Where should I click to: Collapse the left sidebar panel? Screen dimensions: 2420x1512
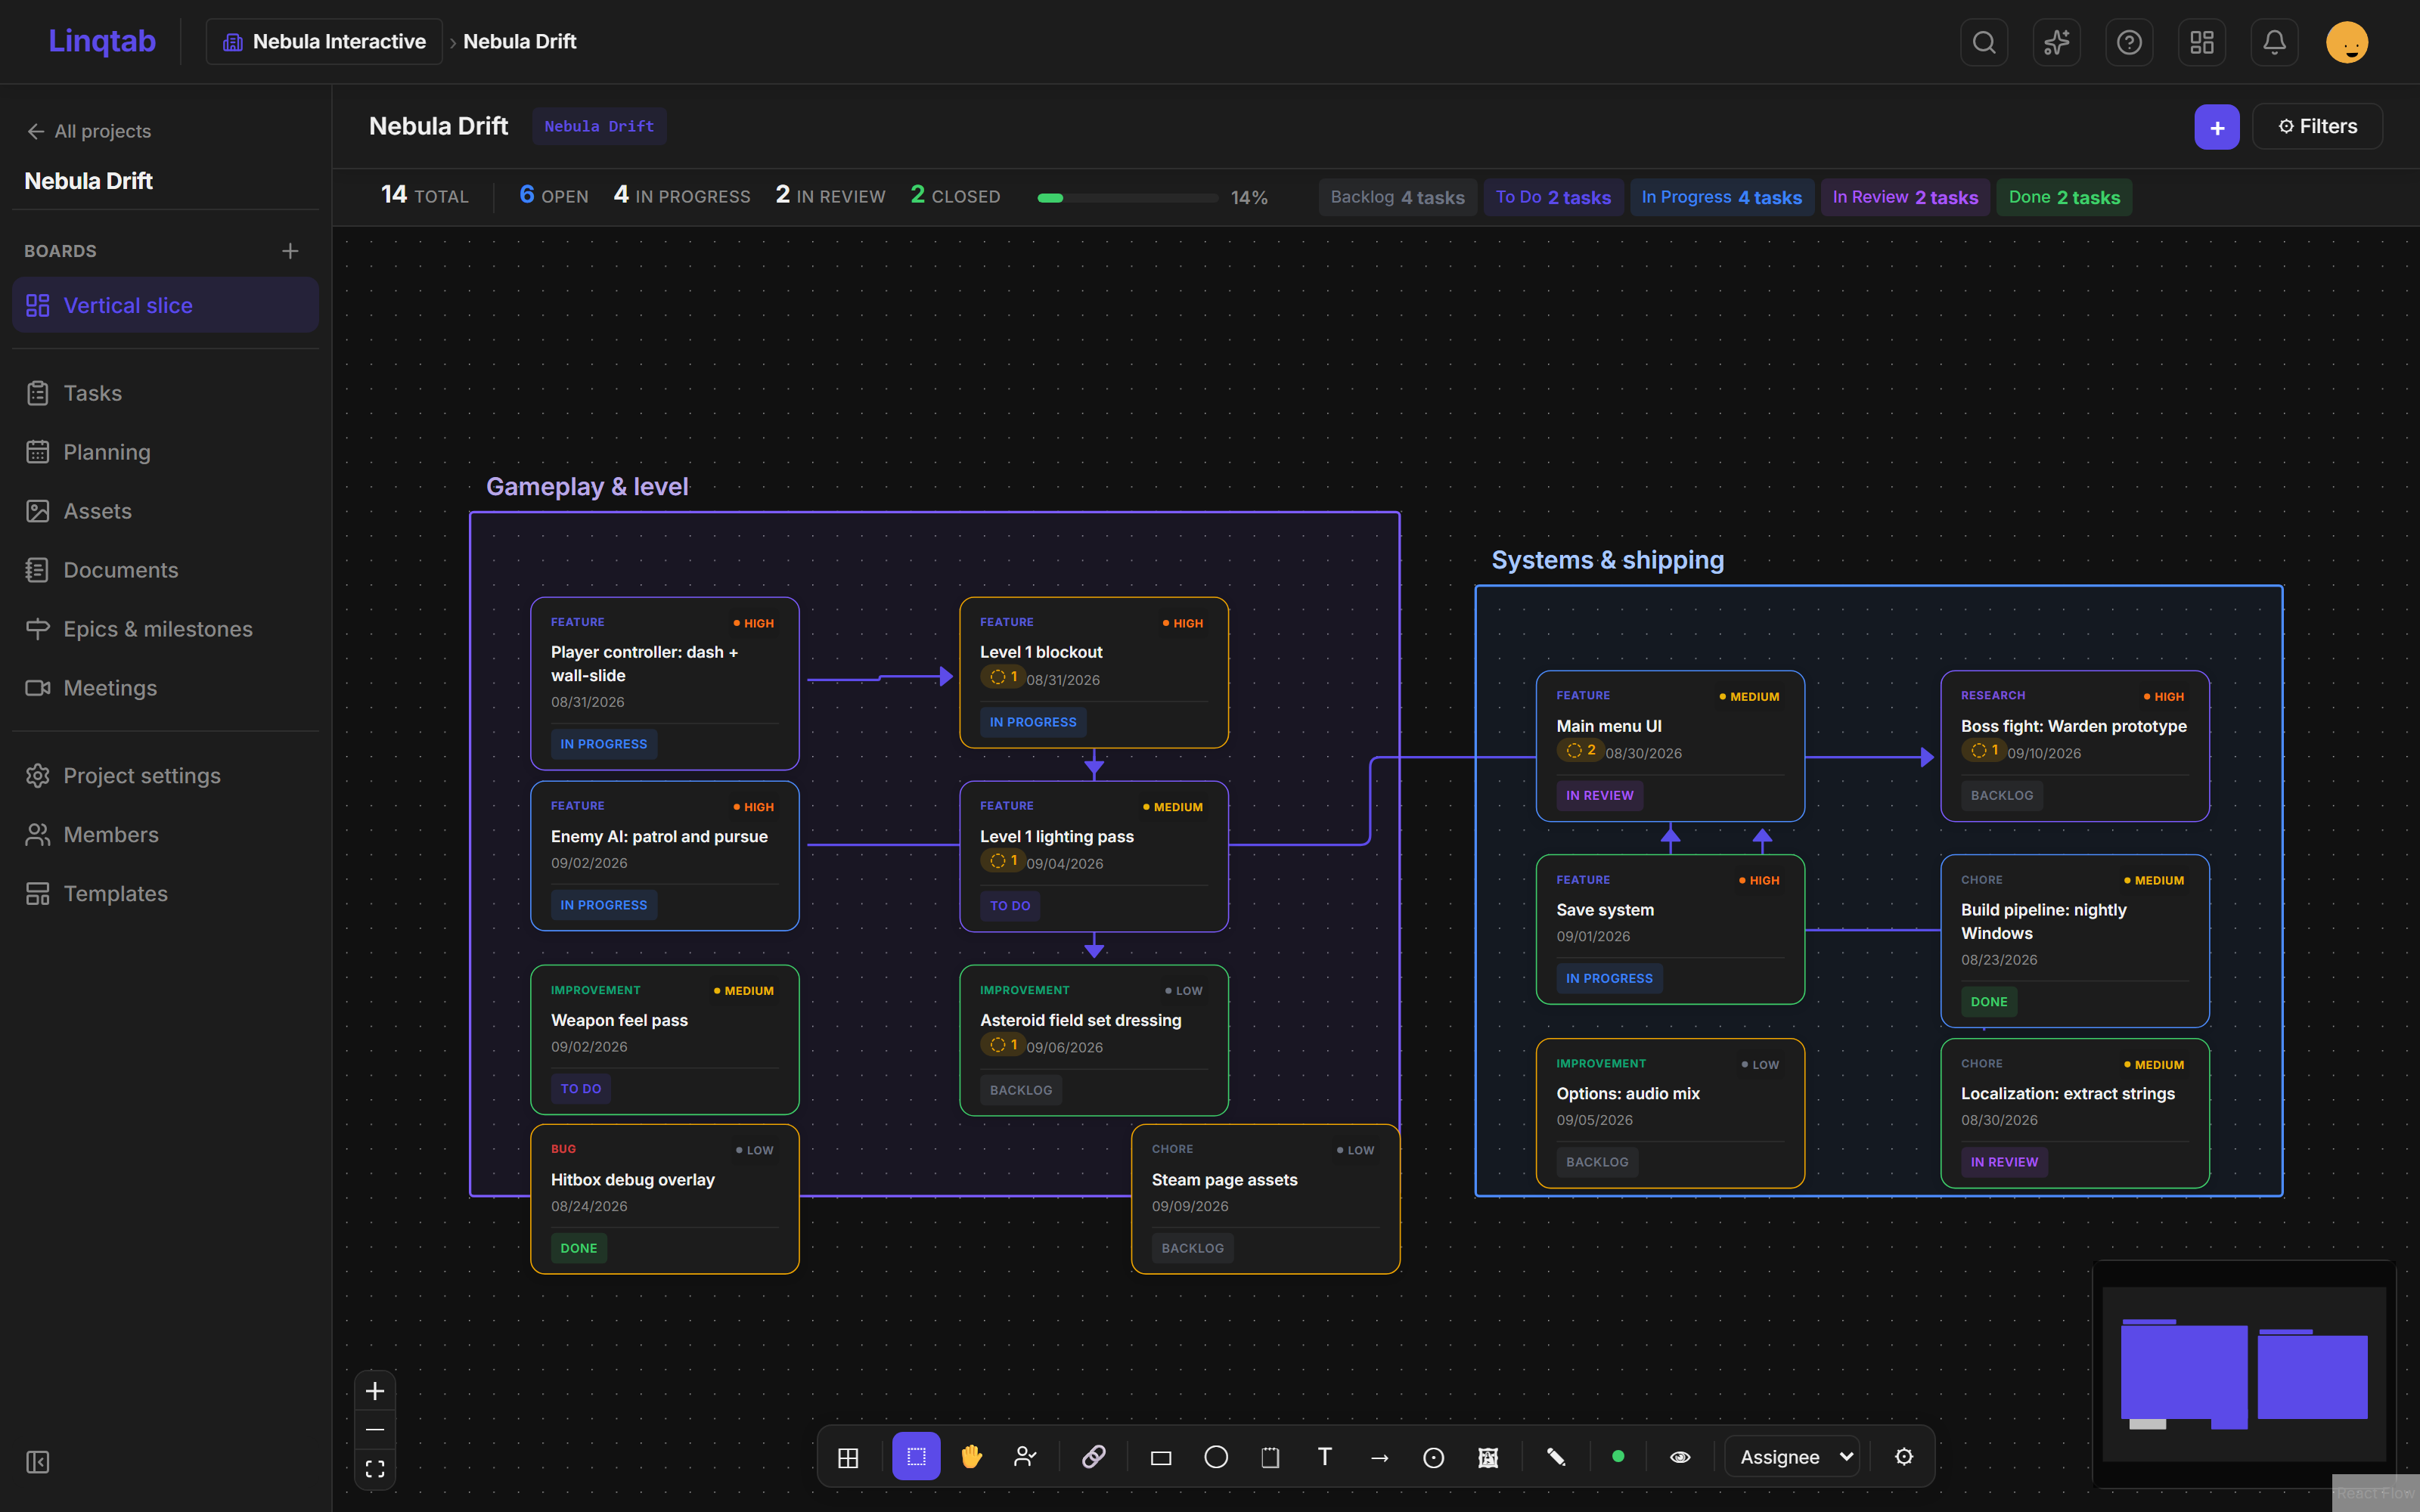(38, 1462)
